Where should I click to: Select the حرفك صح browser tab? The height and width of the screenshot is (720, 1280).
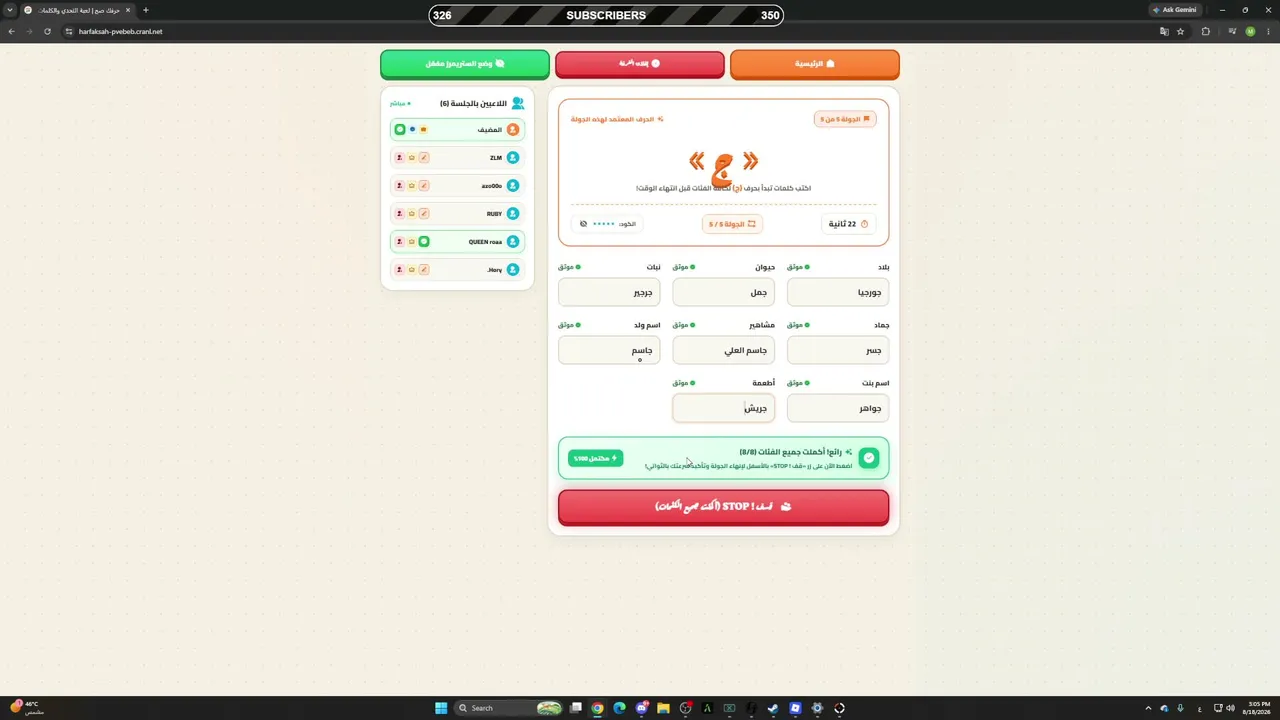(77, 10)
